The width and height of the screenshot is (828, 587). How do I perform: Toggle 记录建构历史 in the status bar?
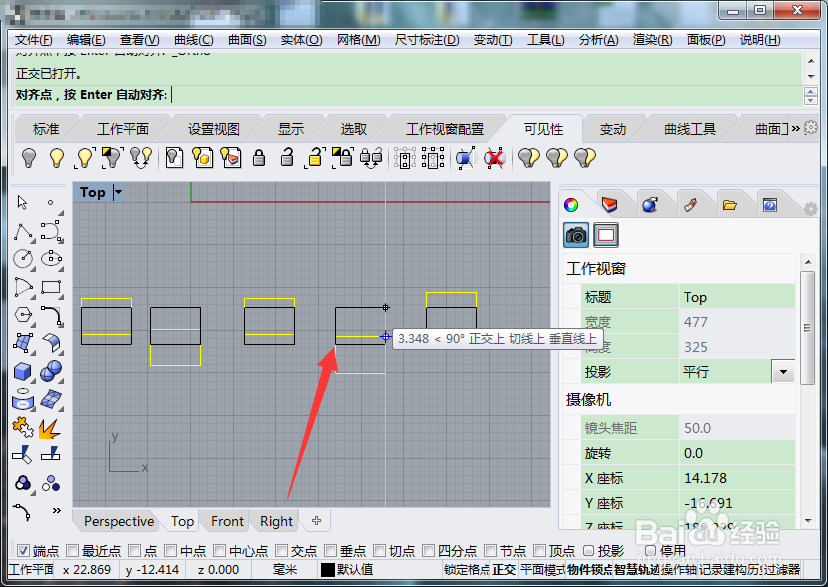click(732, 570)
